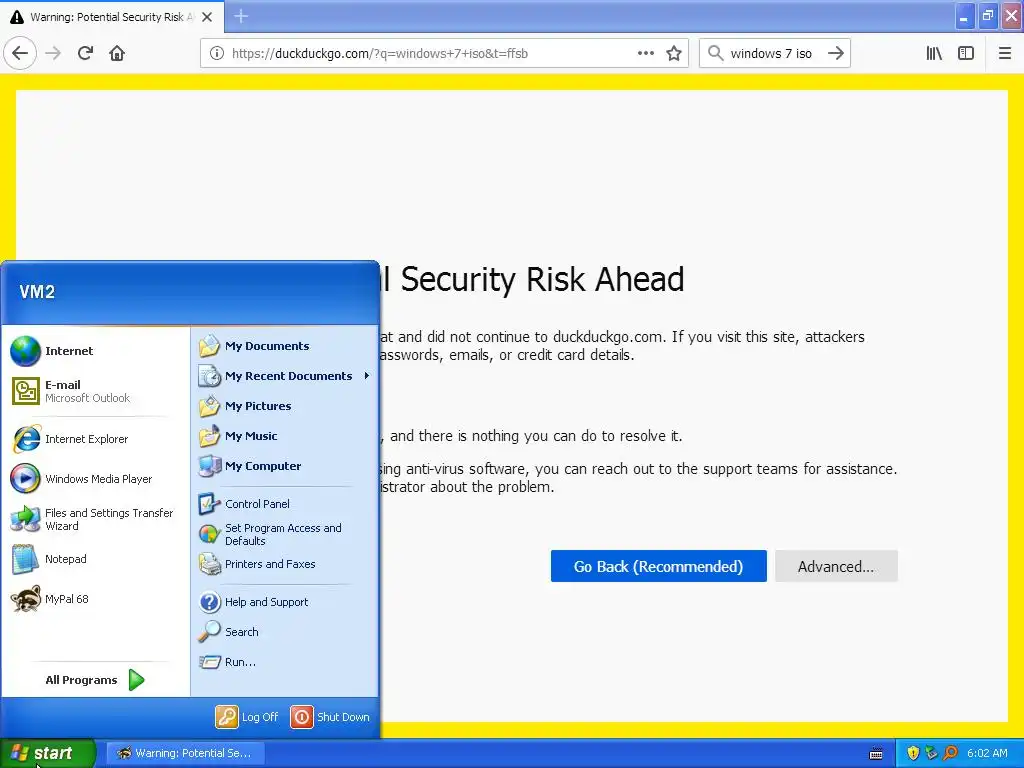Click Log Off button

tap(248, 717)
